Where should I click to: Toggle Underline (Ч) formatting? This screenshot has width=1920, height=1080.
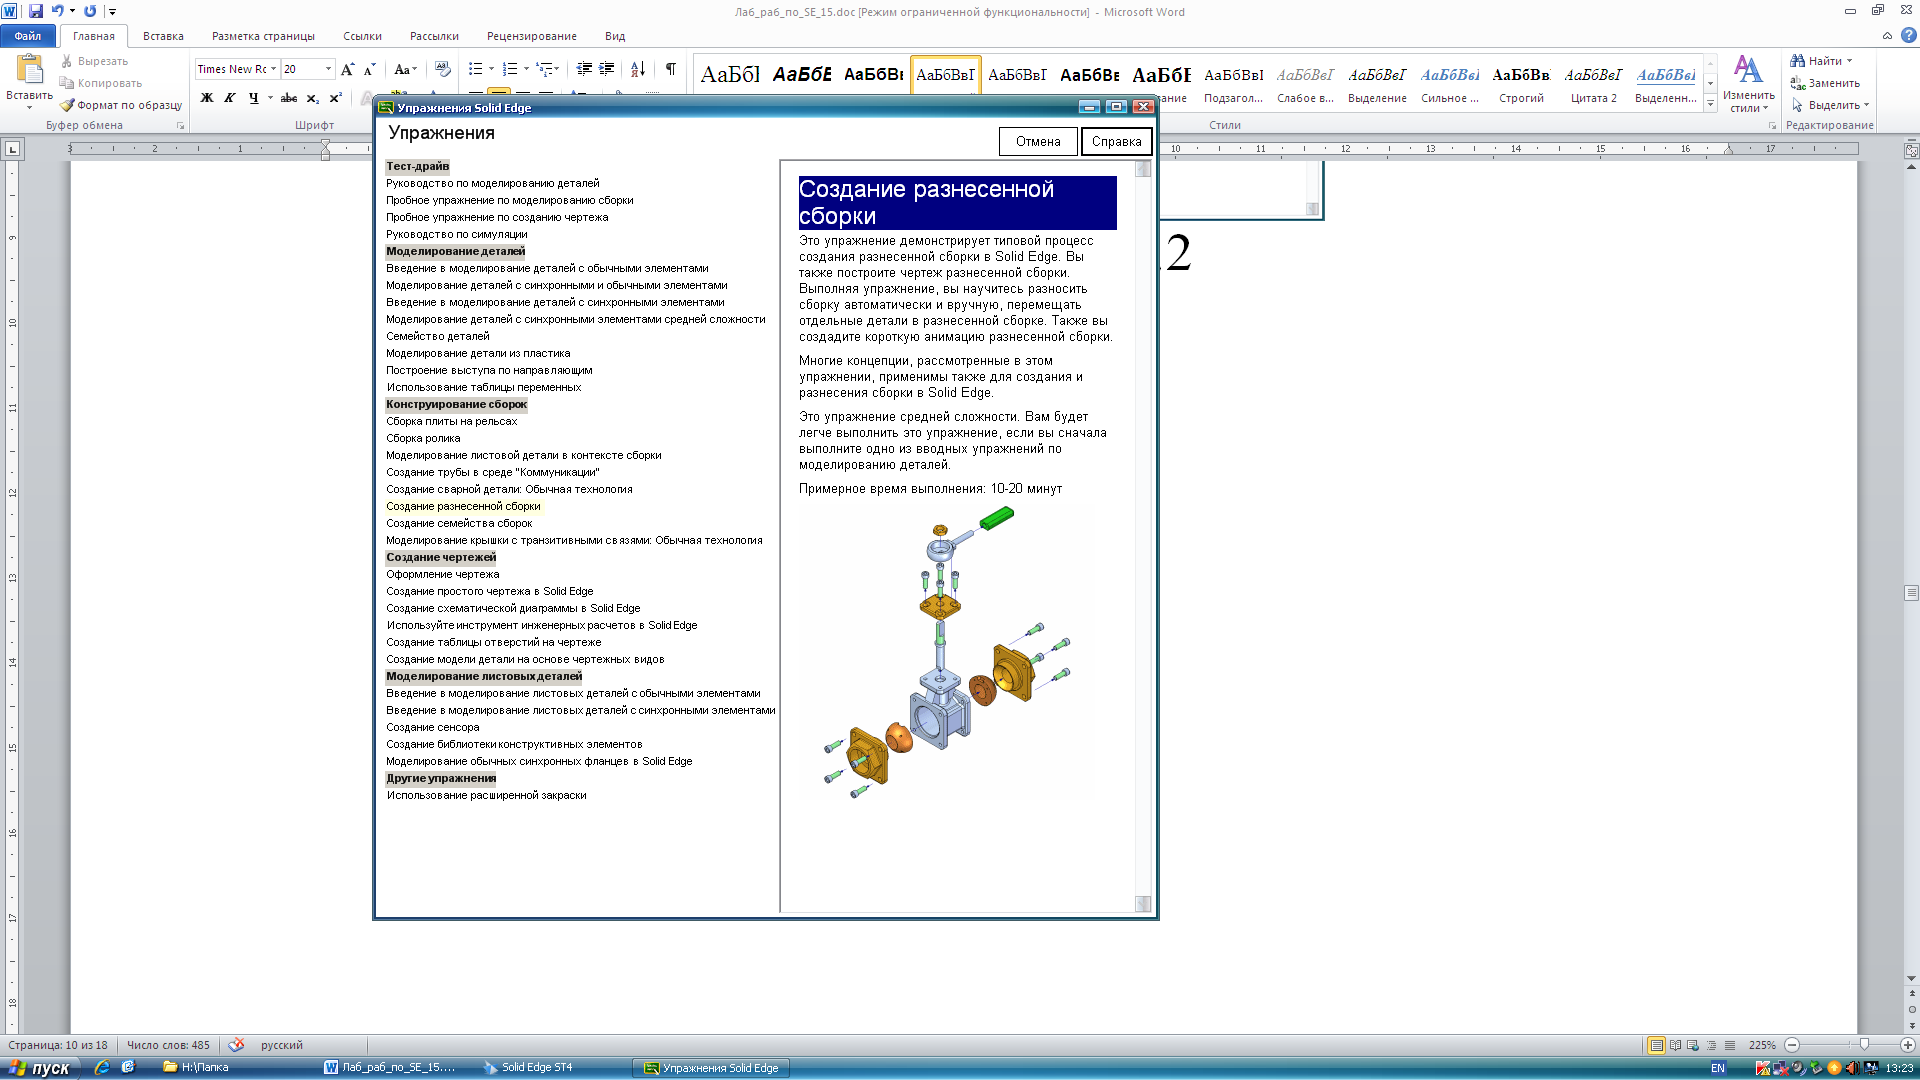pos(253,98)
